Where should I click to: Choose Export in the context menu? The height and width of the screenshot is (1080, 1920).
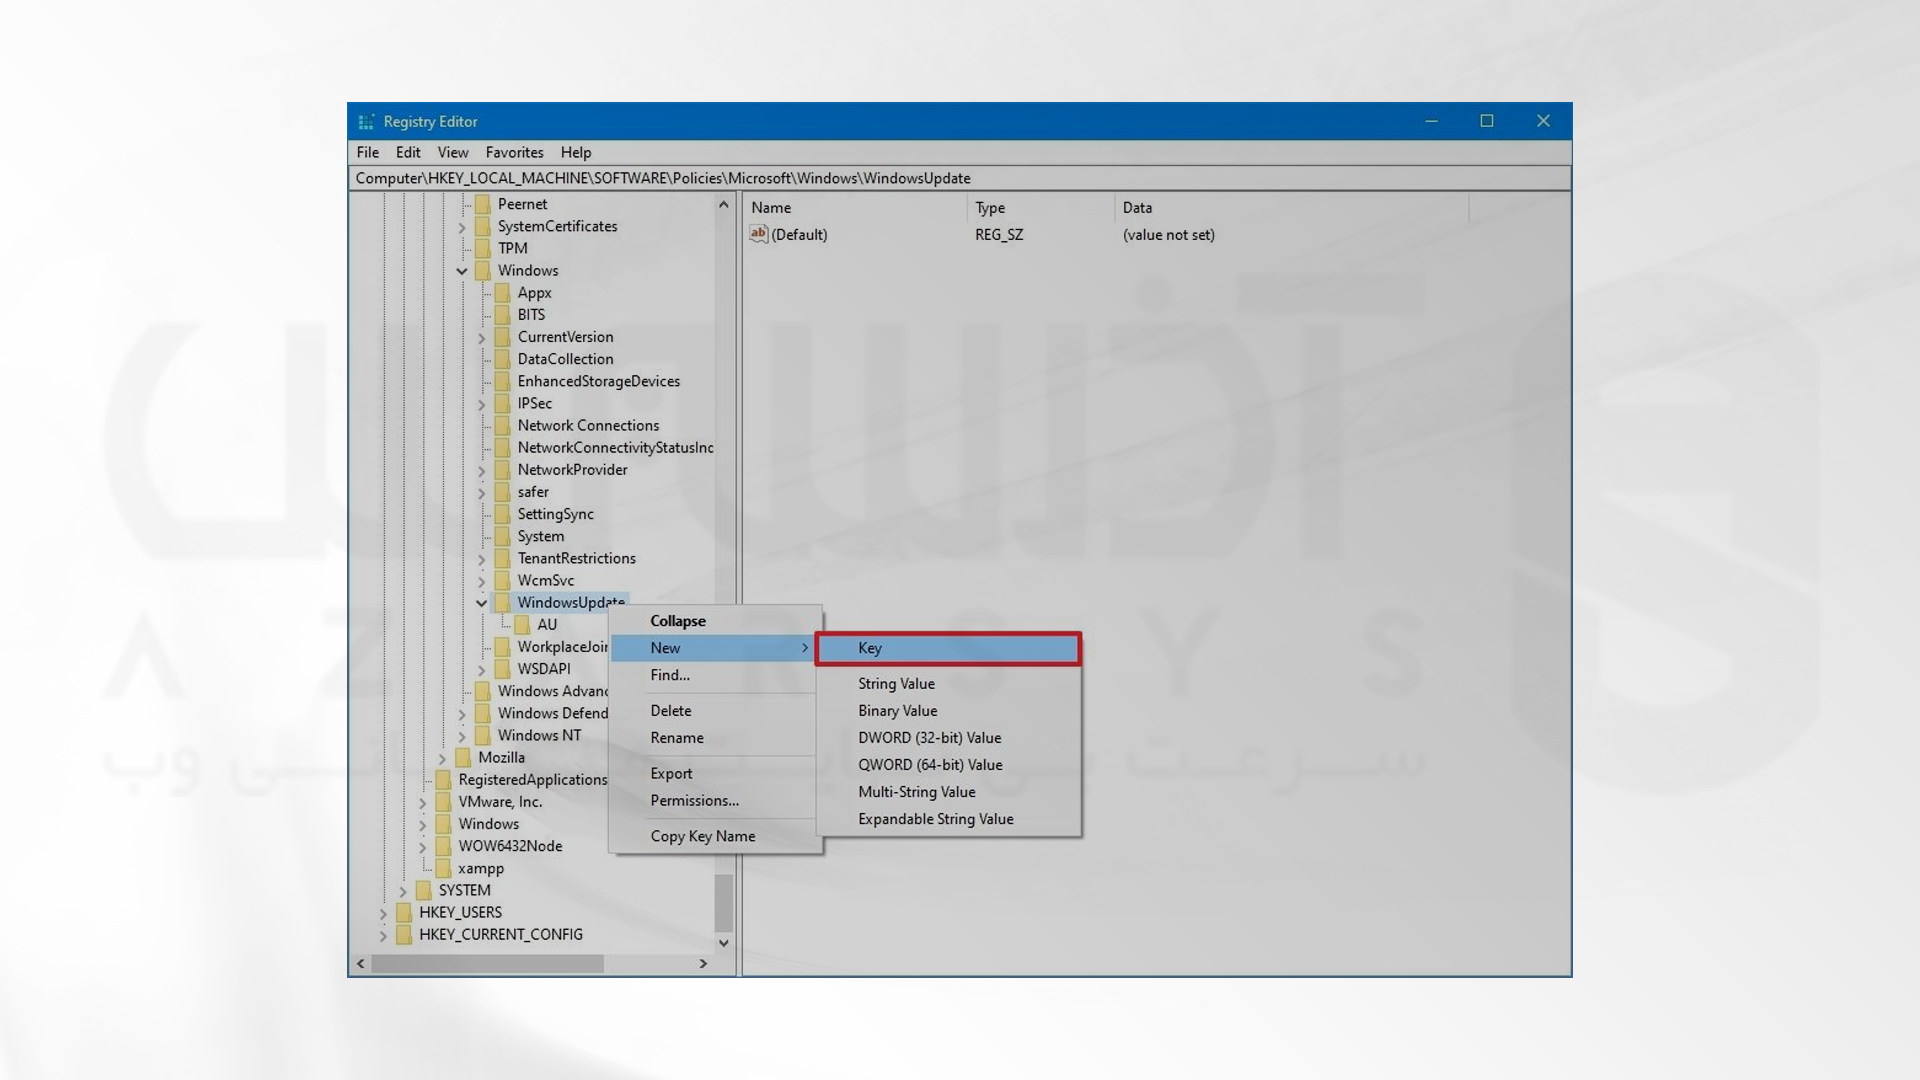715,774
